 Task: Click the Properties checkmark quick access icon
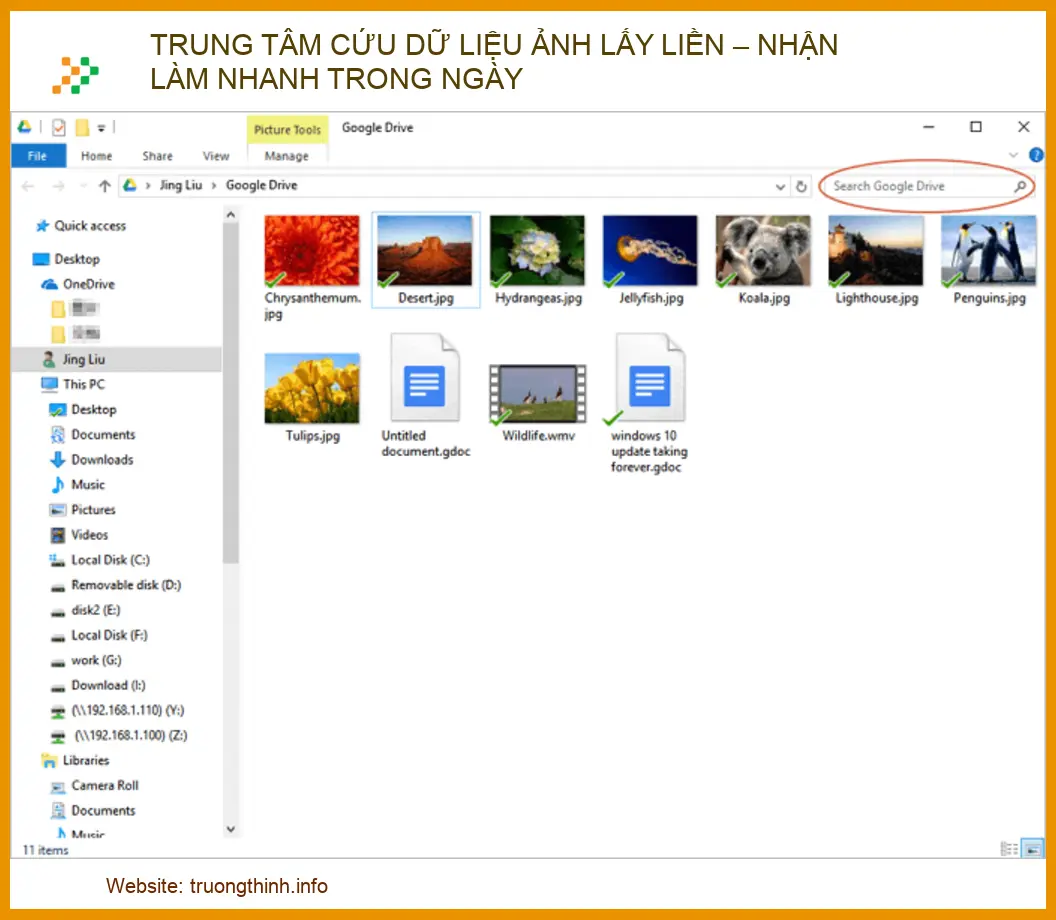point(59,127)
